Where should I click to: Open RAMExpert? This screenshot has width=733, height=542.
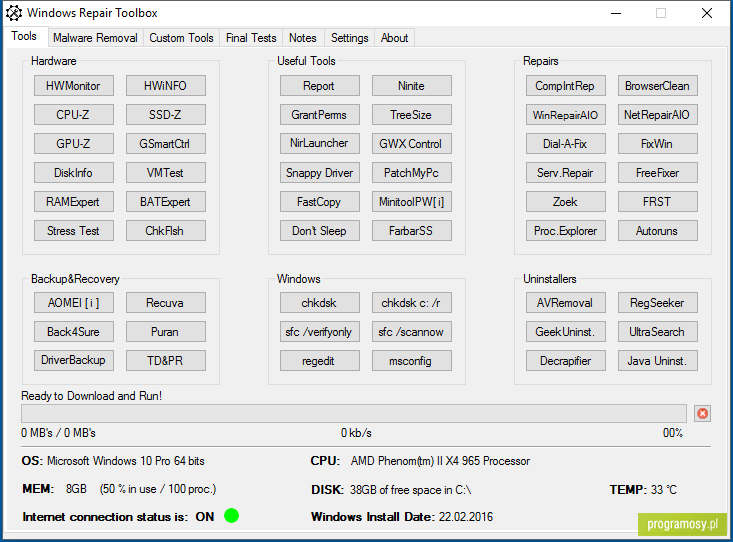tap(73, 202)
